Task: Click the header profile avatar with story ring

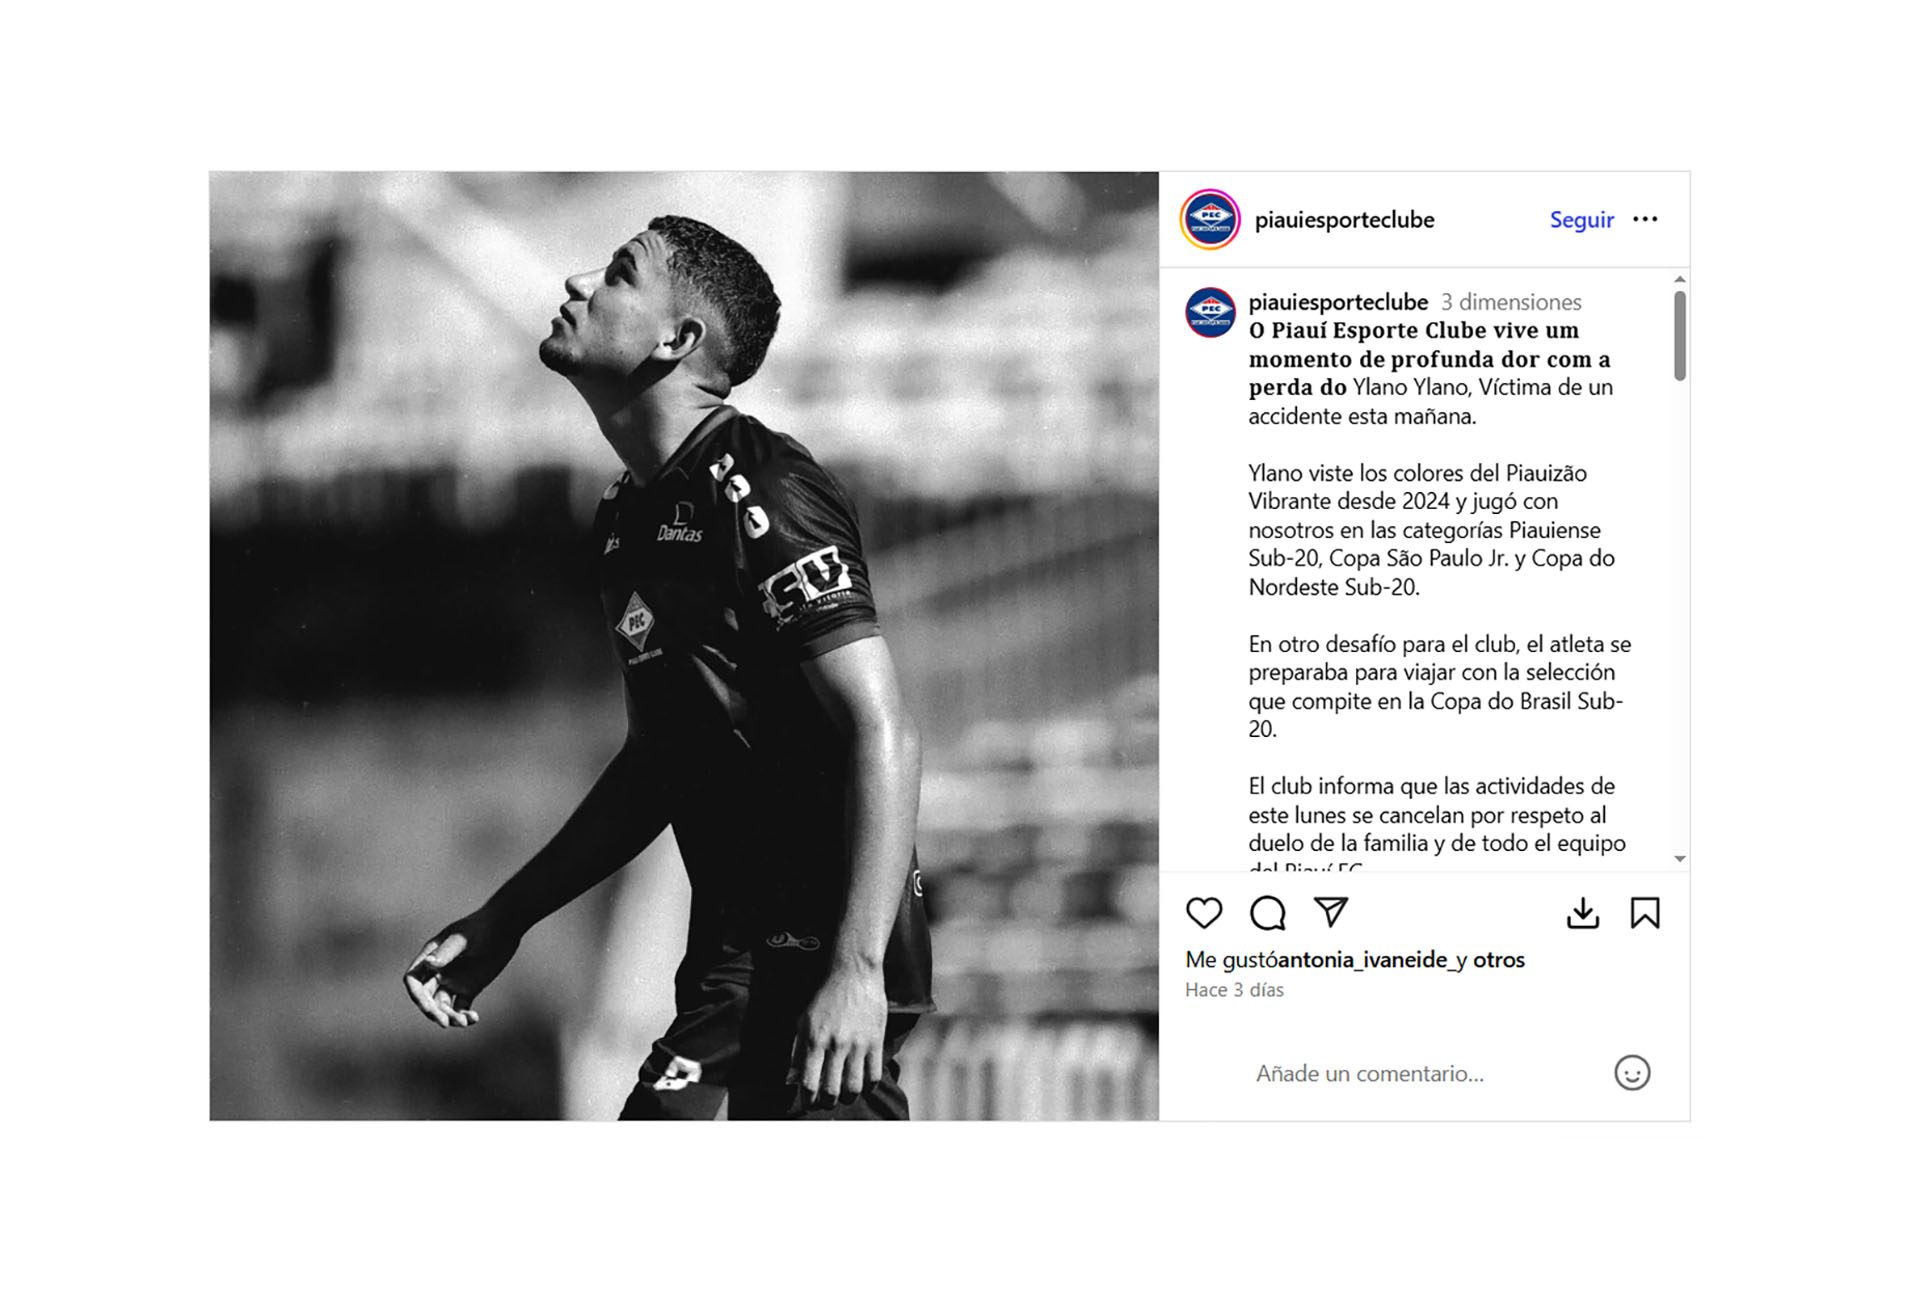Action: coord(1210,219)
